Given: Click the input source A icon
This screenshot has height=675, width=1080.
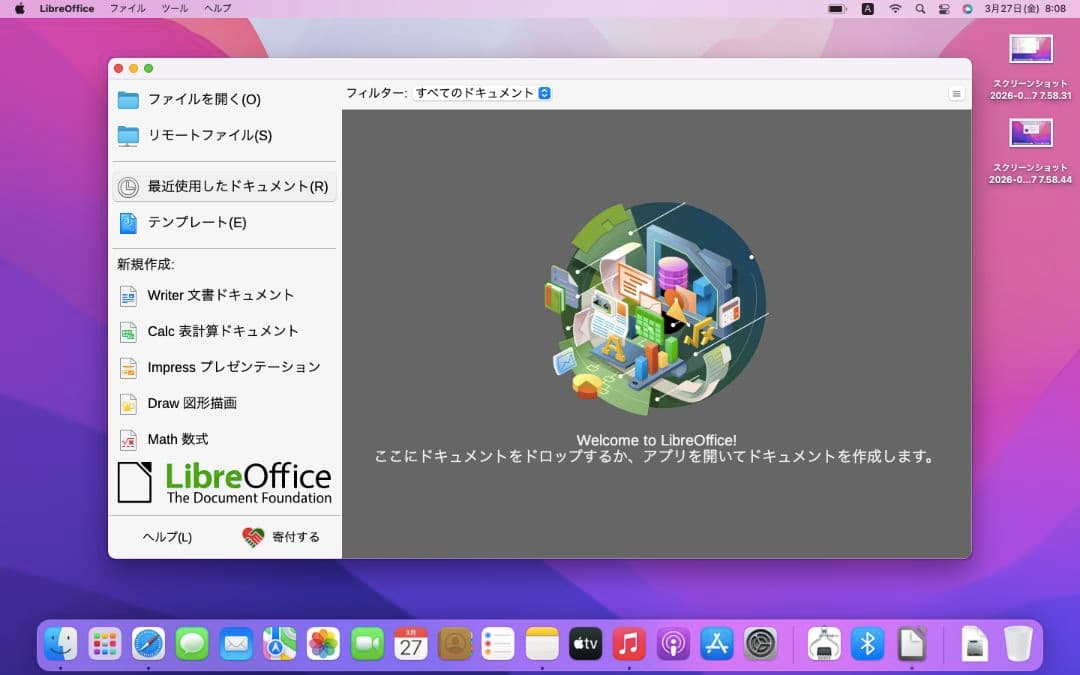Looking at the screenshot, I should pyautogui.click(x=868, y=8).
